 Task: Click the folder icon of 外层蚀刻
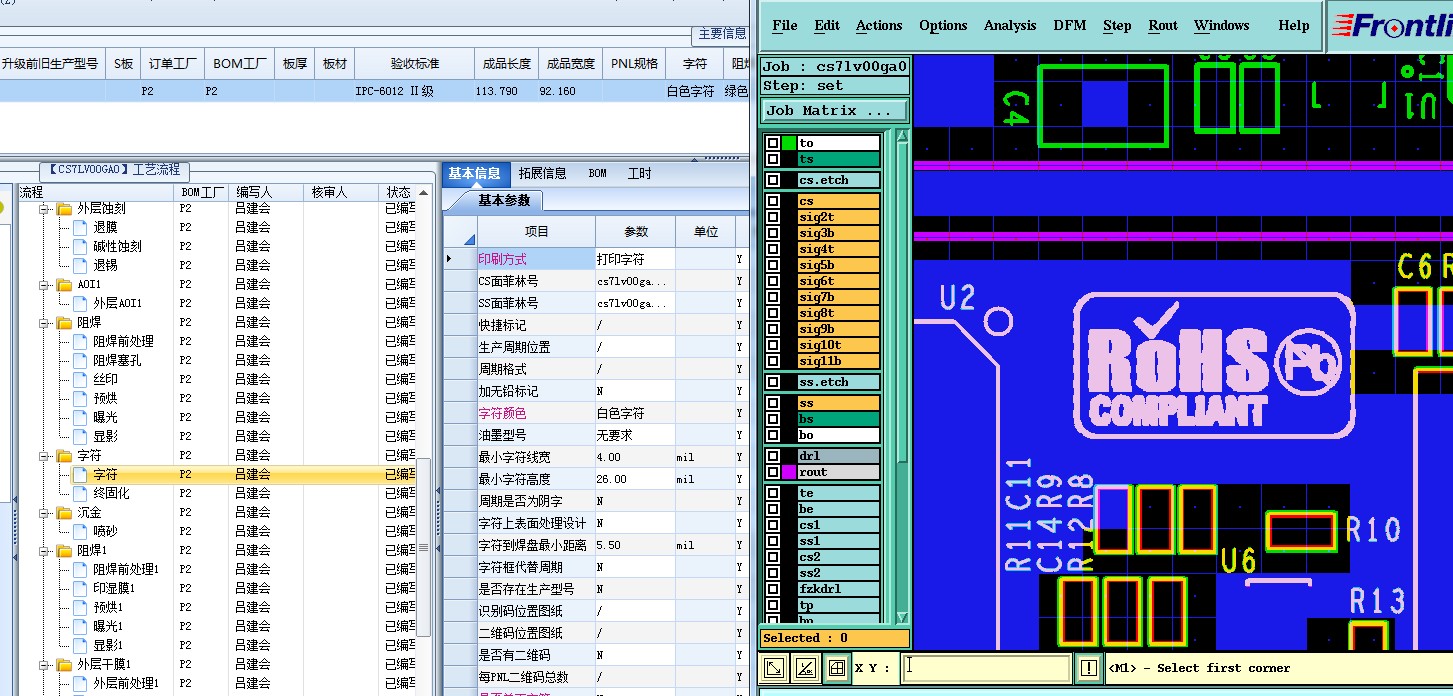65,209
